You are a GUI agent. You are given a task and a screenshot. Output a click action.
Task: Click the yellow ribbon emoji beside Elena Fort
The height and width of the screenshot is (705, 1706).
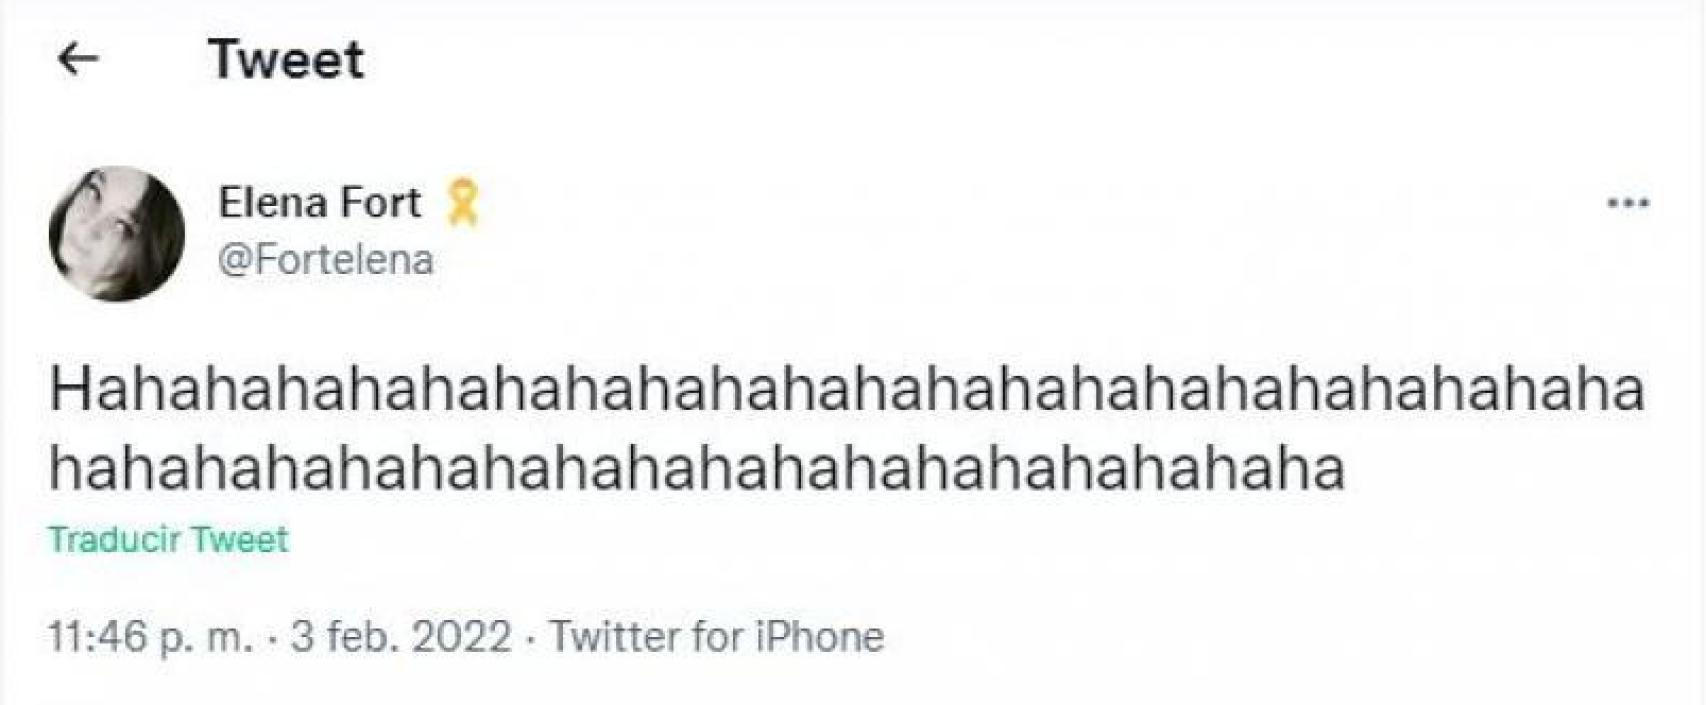coord(460,200)
